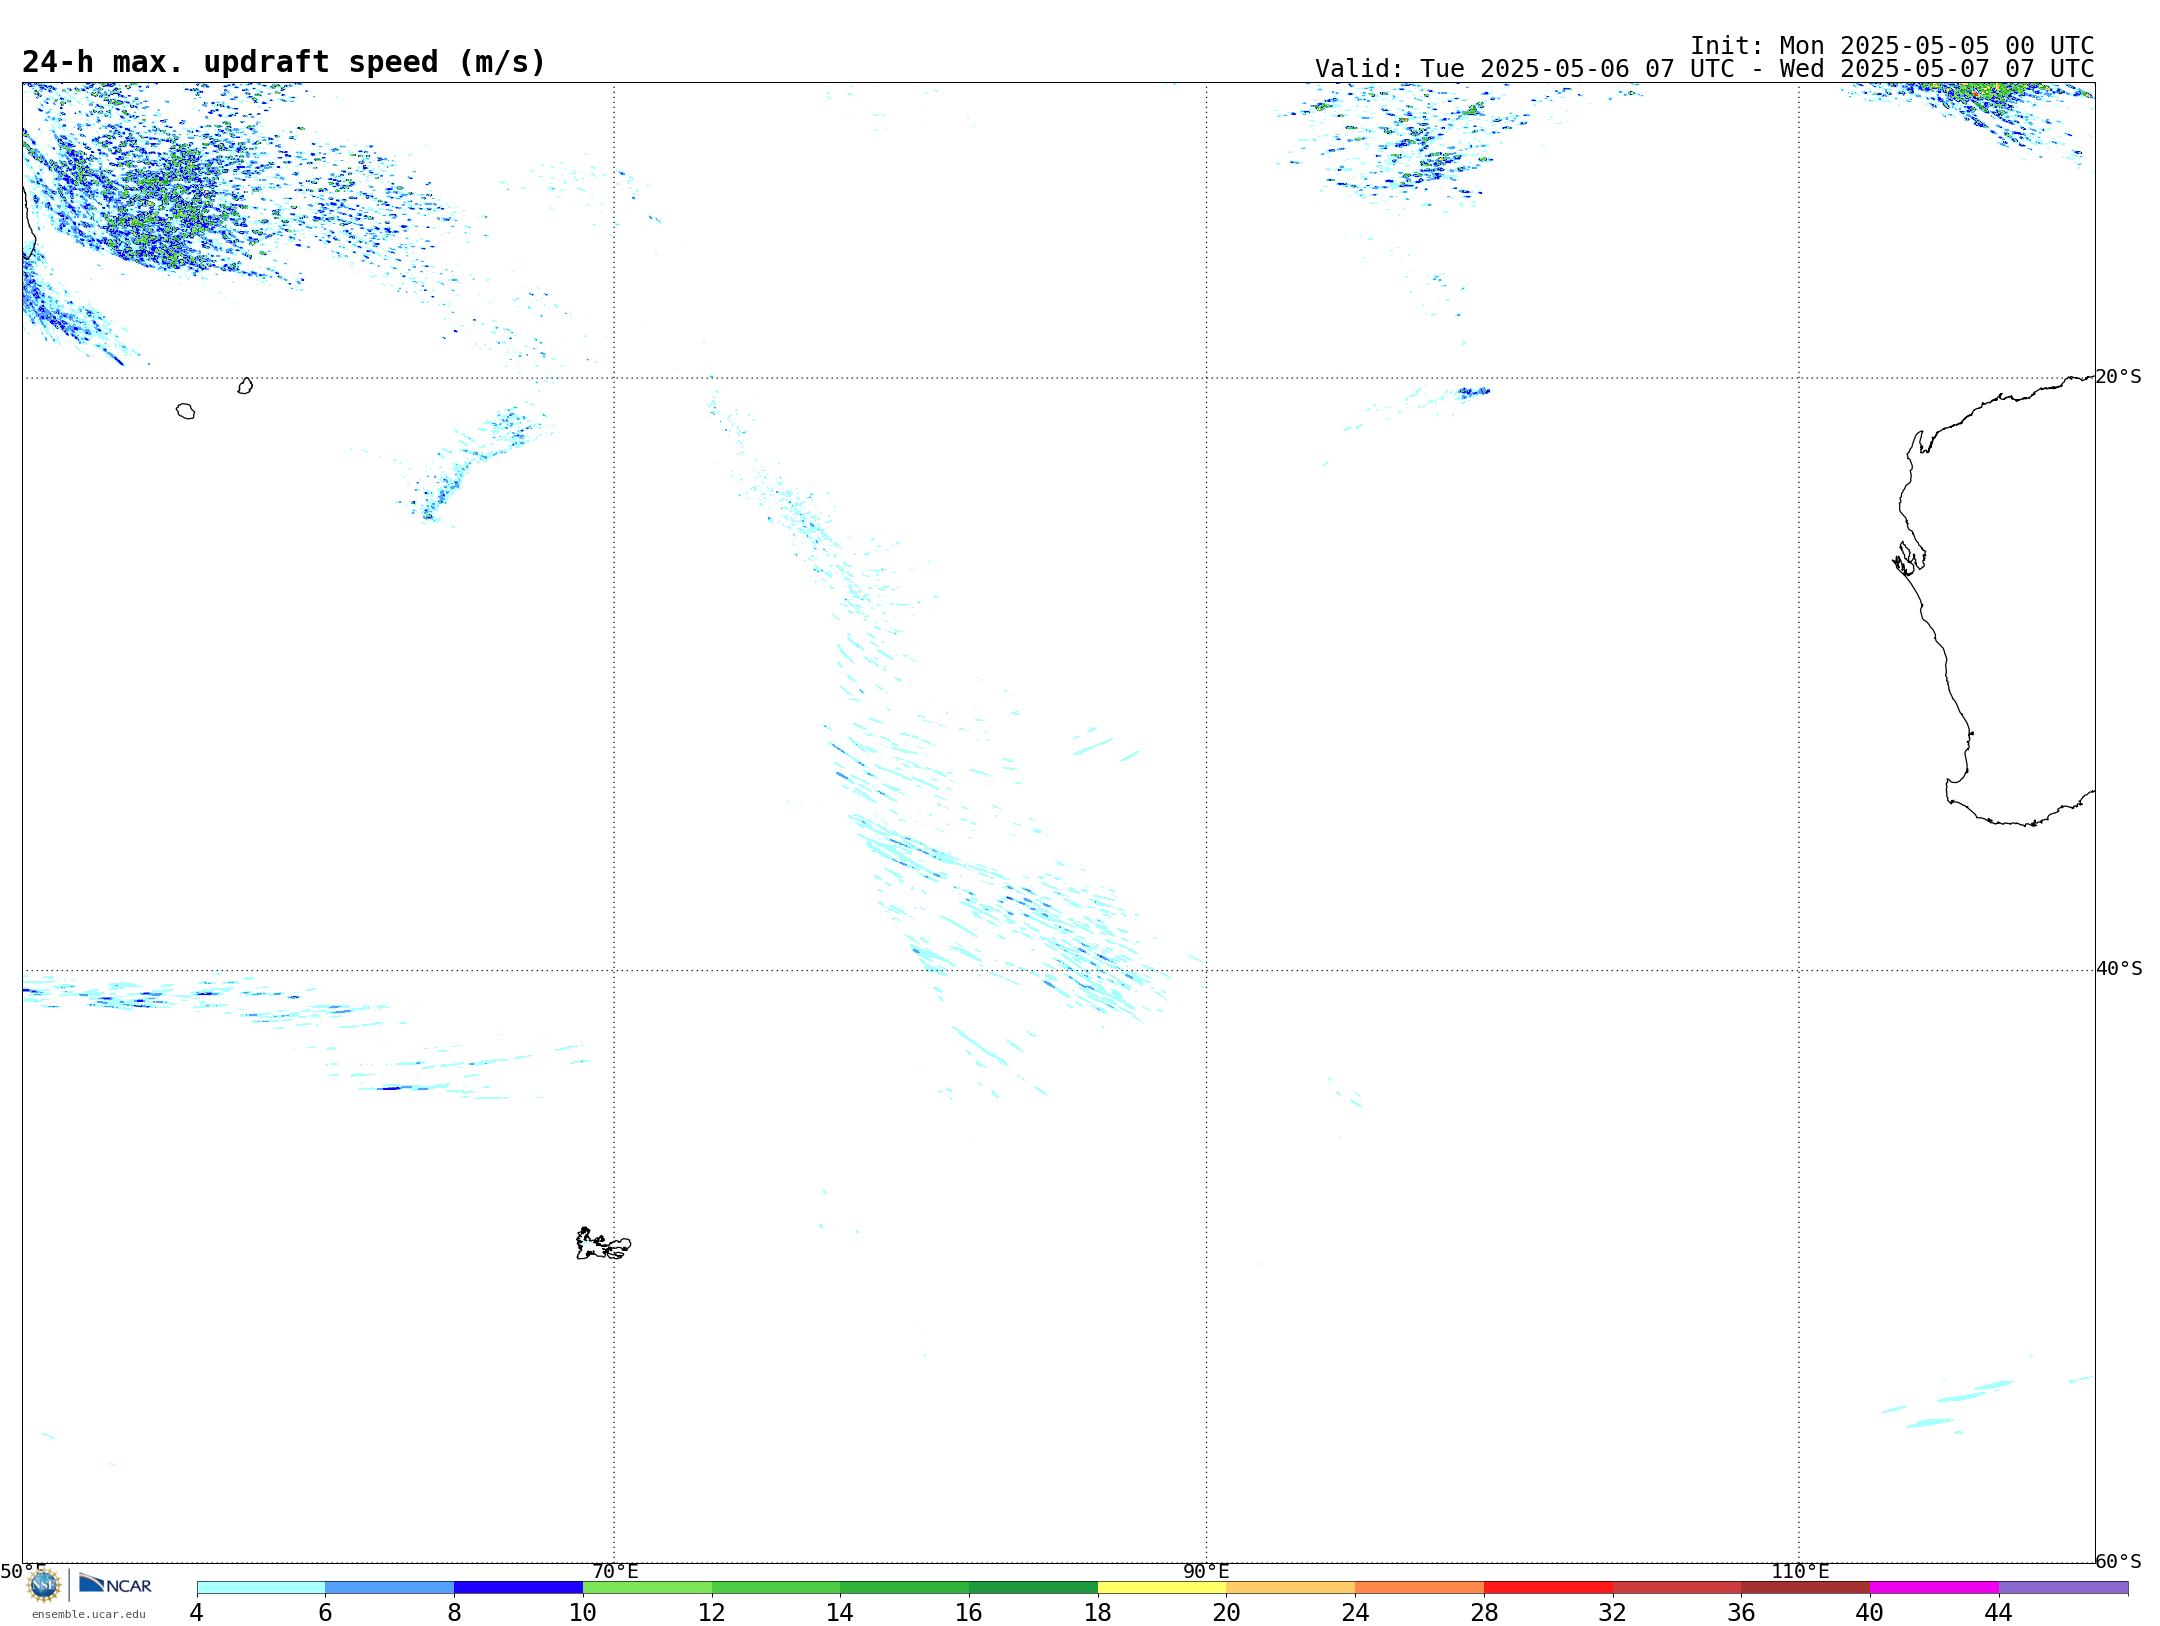Click the NSF logo icon
Image resolution: width=2160 pixels, height=1626 pixels.
click(44, 1585)
